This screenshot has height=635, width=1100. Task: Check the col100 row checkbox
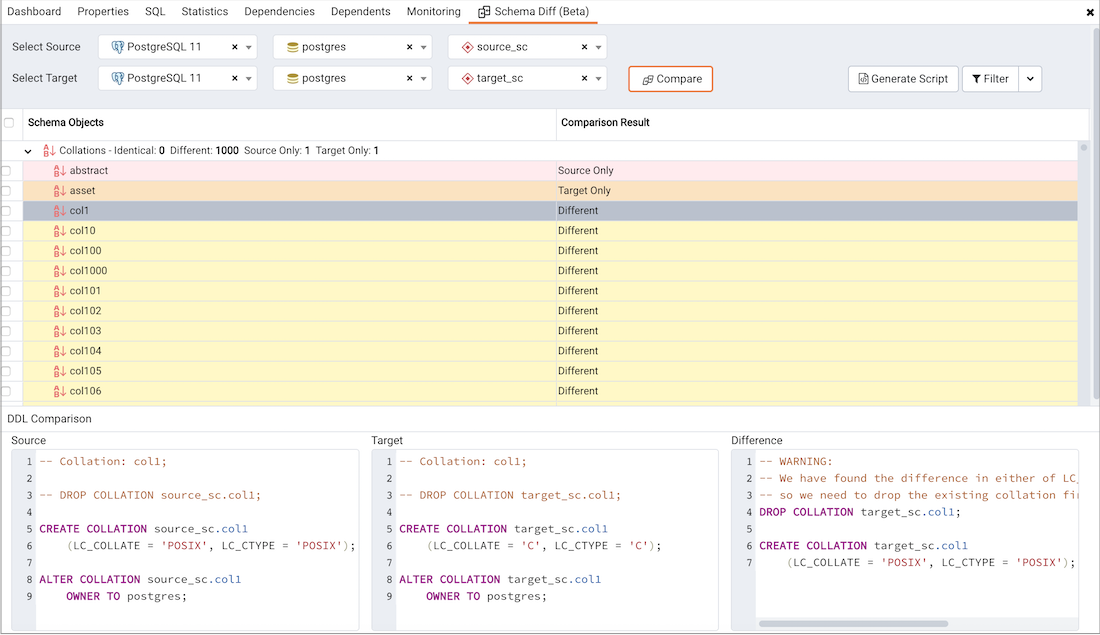pyautogui.click(x=6, y=250)
